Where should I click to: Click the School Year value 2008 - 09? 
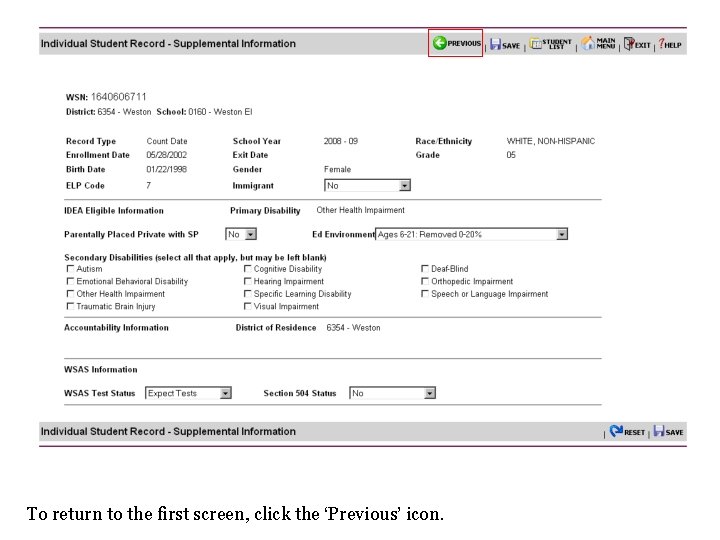click(341, 141)
